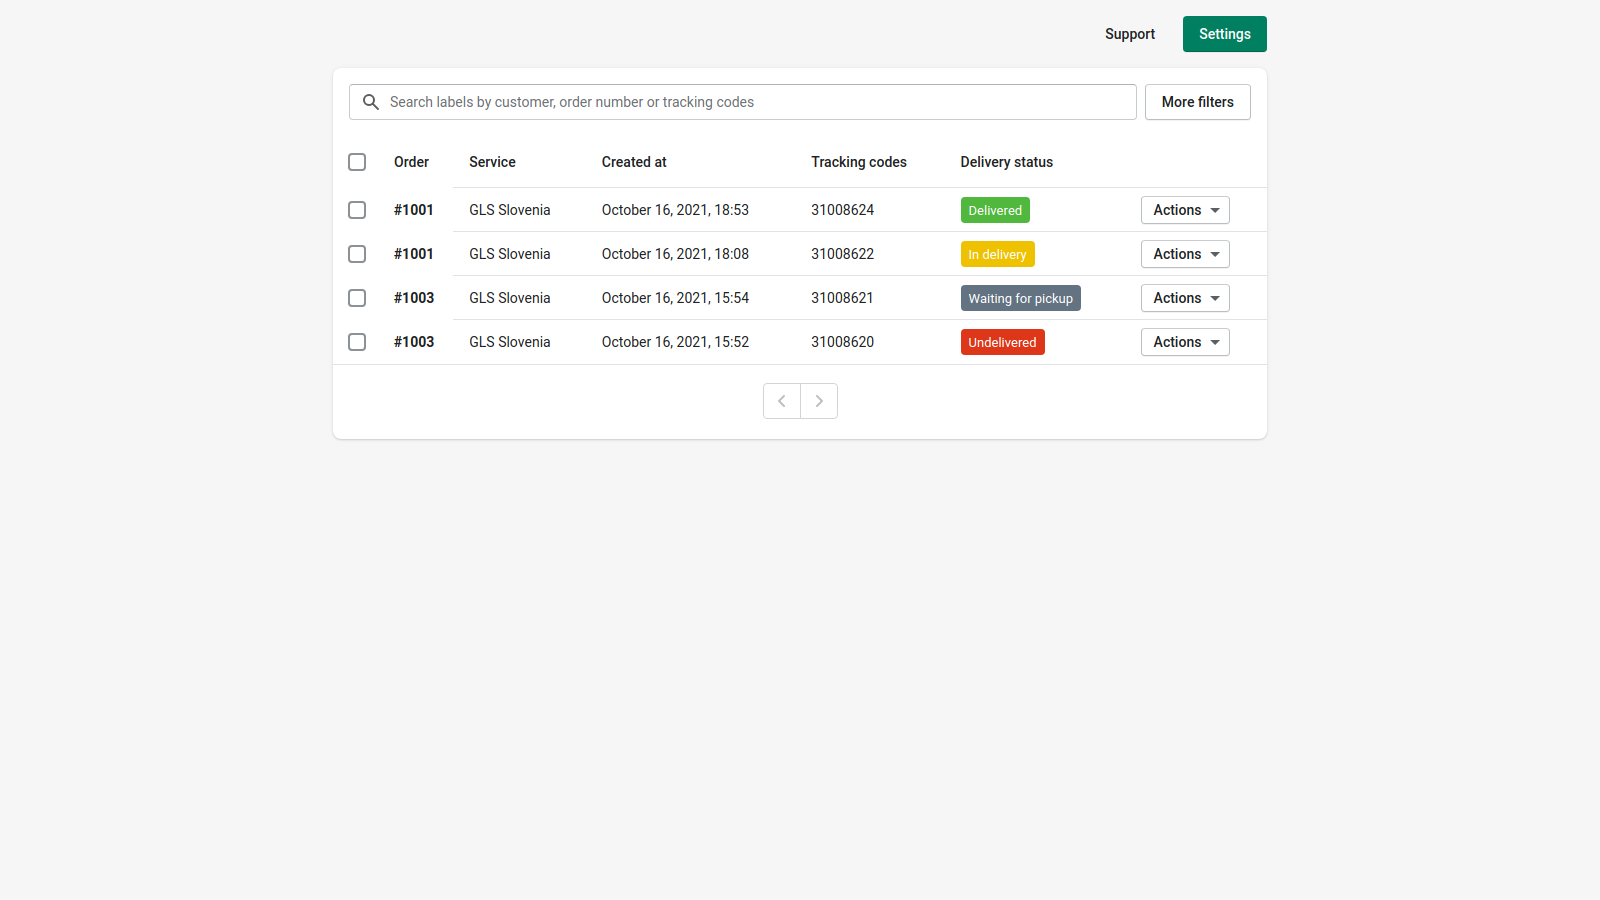
Task: Click the search magnifying glass icon
Action: click(370, 101)
